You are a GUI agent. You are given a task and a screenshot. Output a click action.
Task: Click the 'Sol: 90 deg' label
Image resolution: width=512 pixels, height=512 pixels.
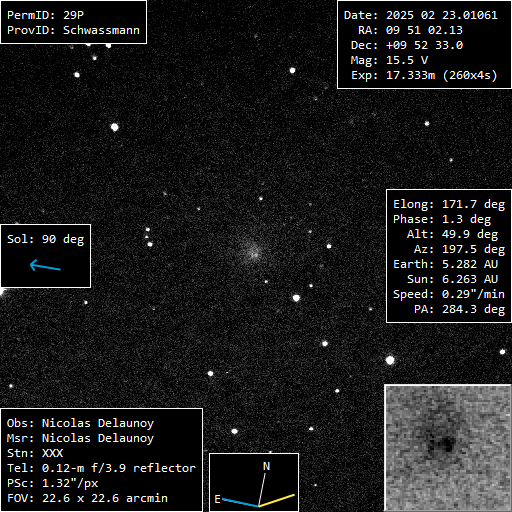[46, 239]
